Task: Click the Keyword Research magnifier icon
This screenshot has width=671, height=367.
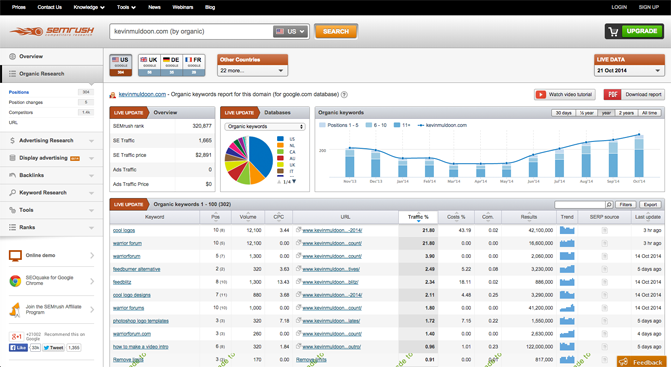Action: [12, 193]
